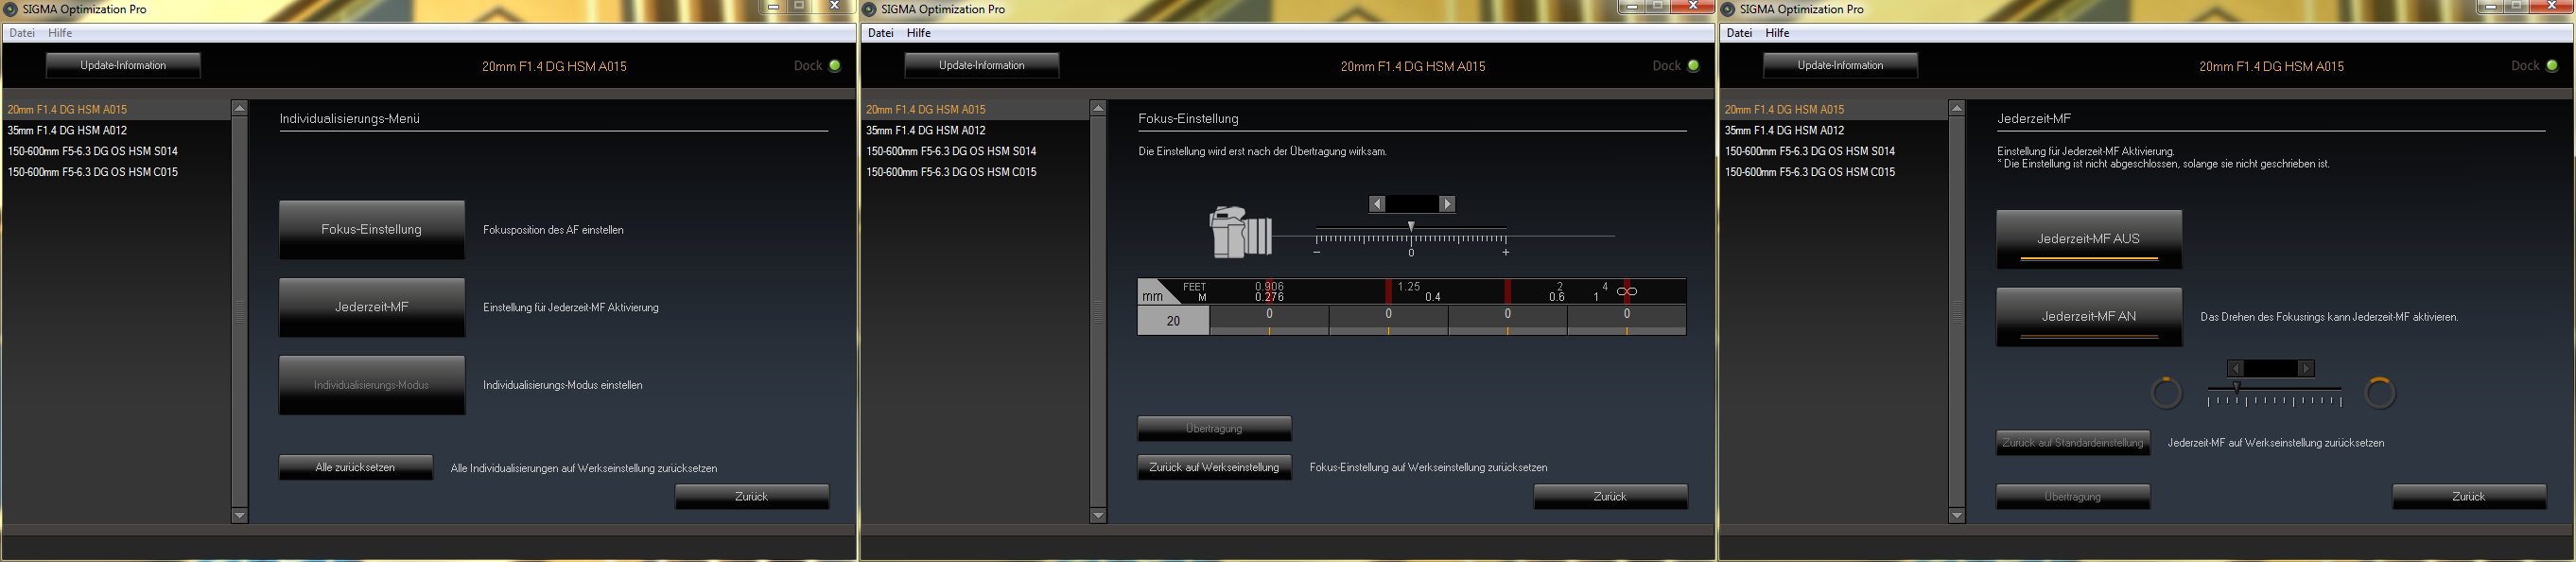Image resolution: width=2576 pixels, height=562 pixels.
Task: Click right arrow of Jederzeit-MF sensitivity stepper
Action: 2306,368
